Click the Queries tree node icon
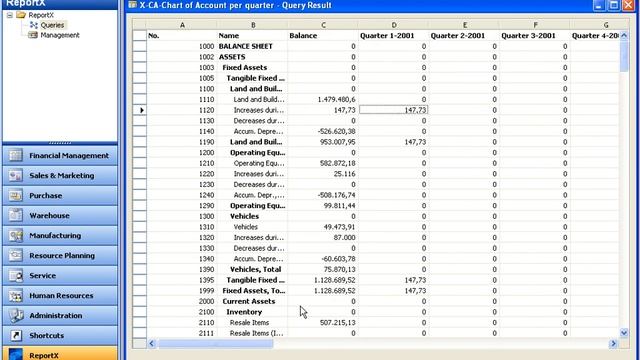Screen dimensions: 640x360 [x=33, y=25]
